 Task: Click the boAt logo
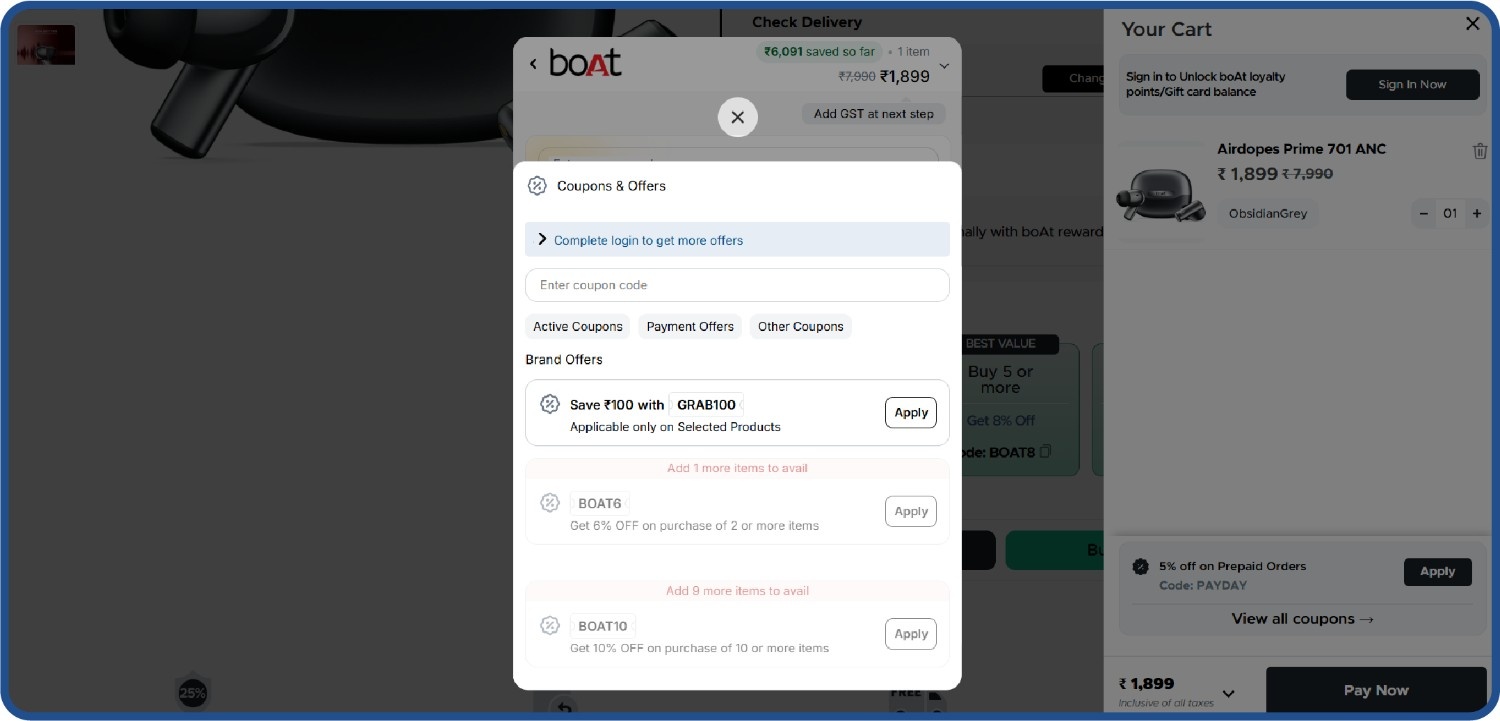(585, 63)
